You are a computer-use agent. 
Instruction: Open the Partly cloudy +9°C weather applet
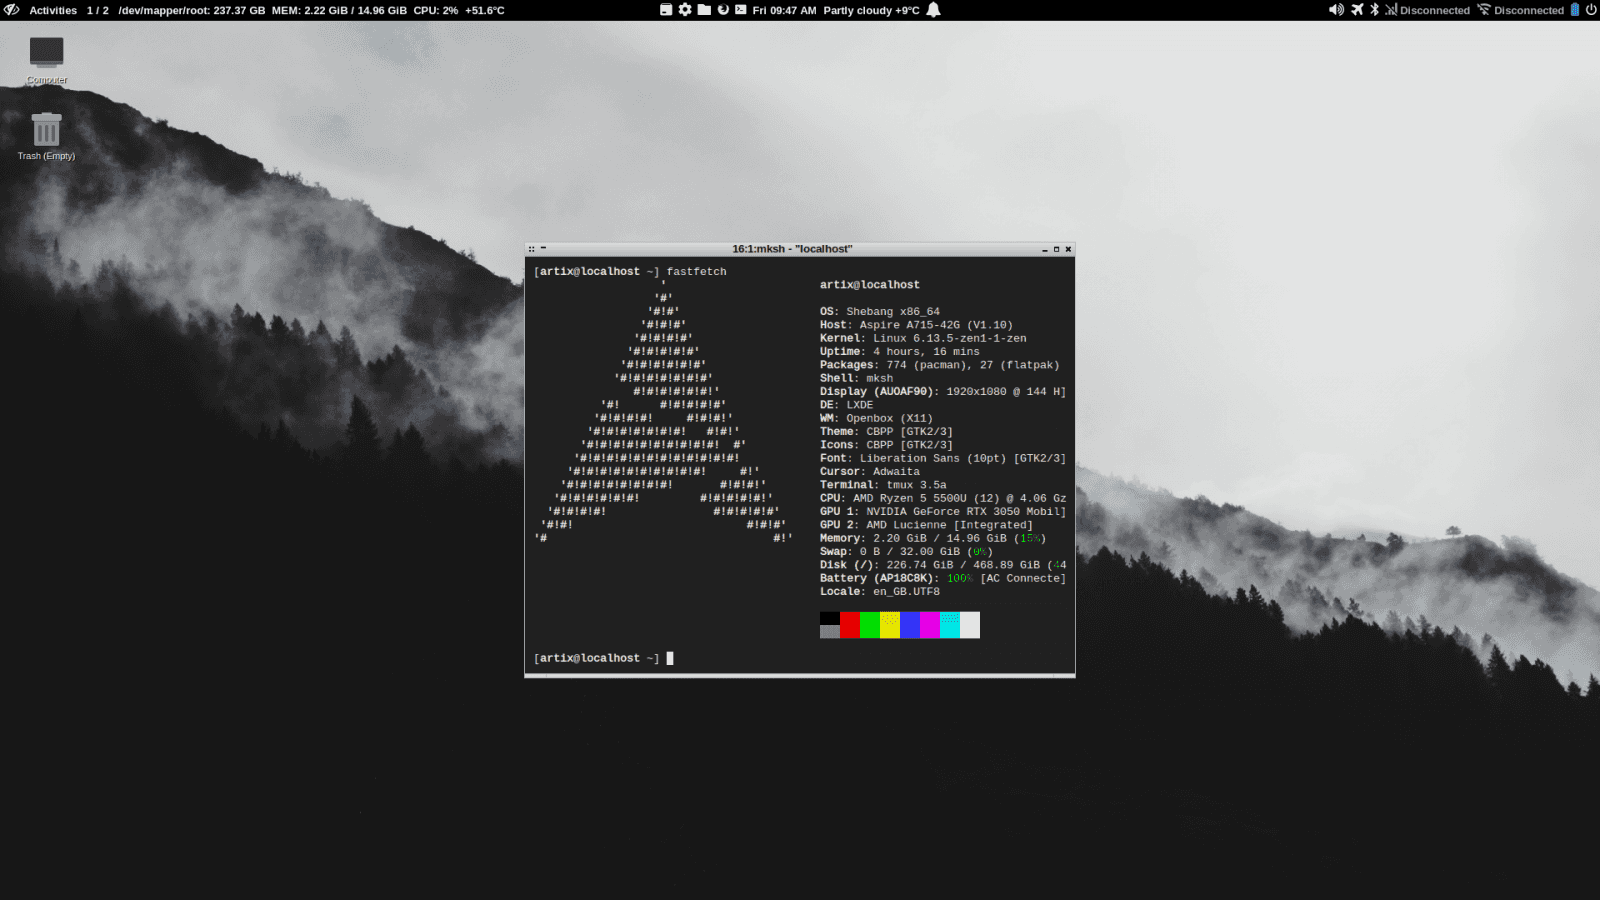871,10
